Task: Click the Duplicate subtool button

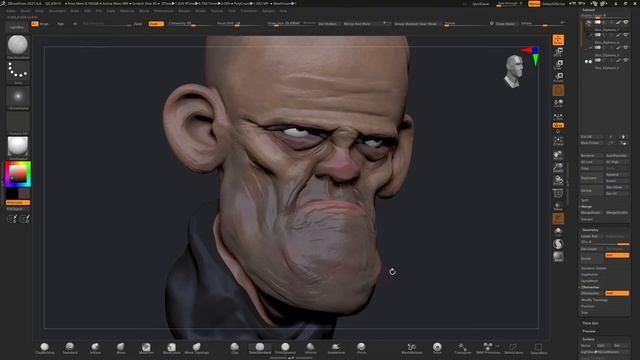Action: [x=591, y=178]
